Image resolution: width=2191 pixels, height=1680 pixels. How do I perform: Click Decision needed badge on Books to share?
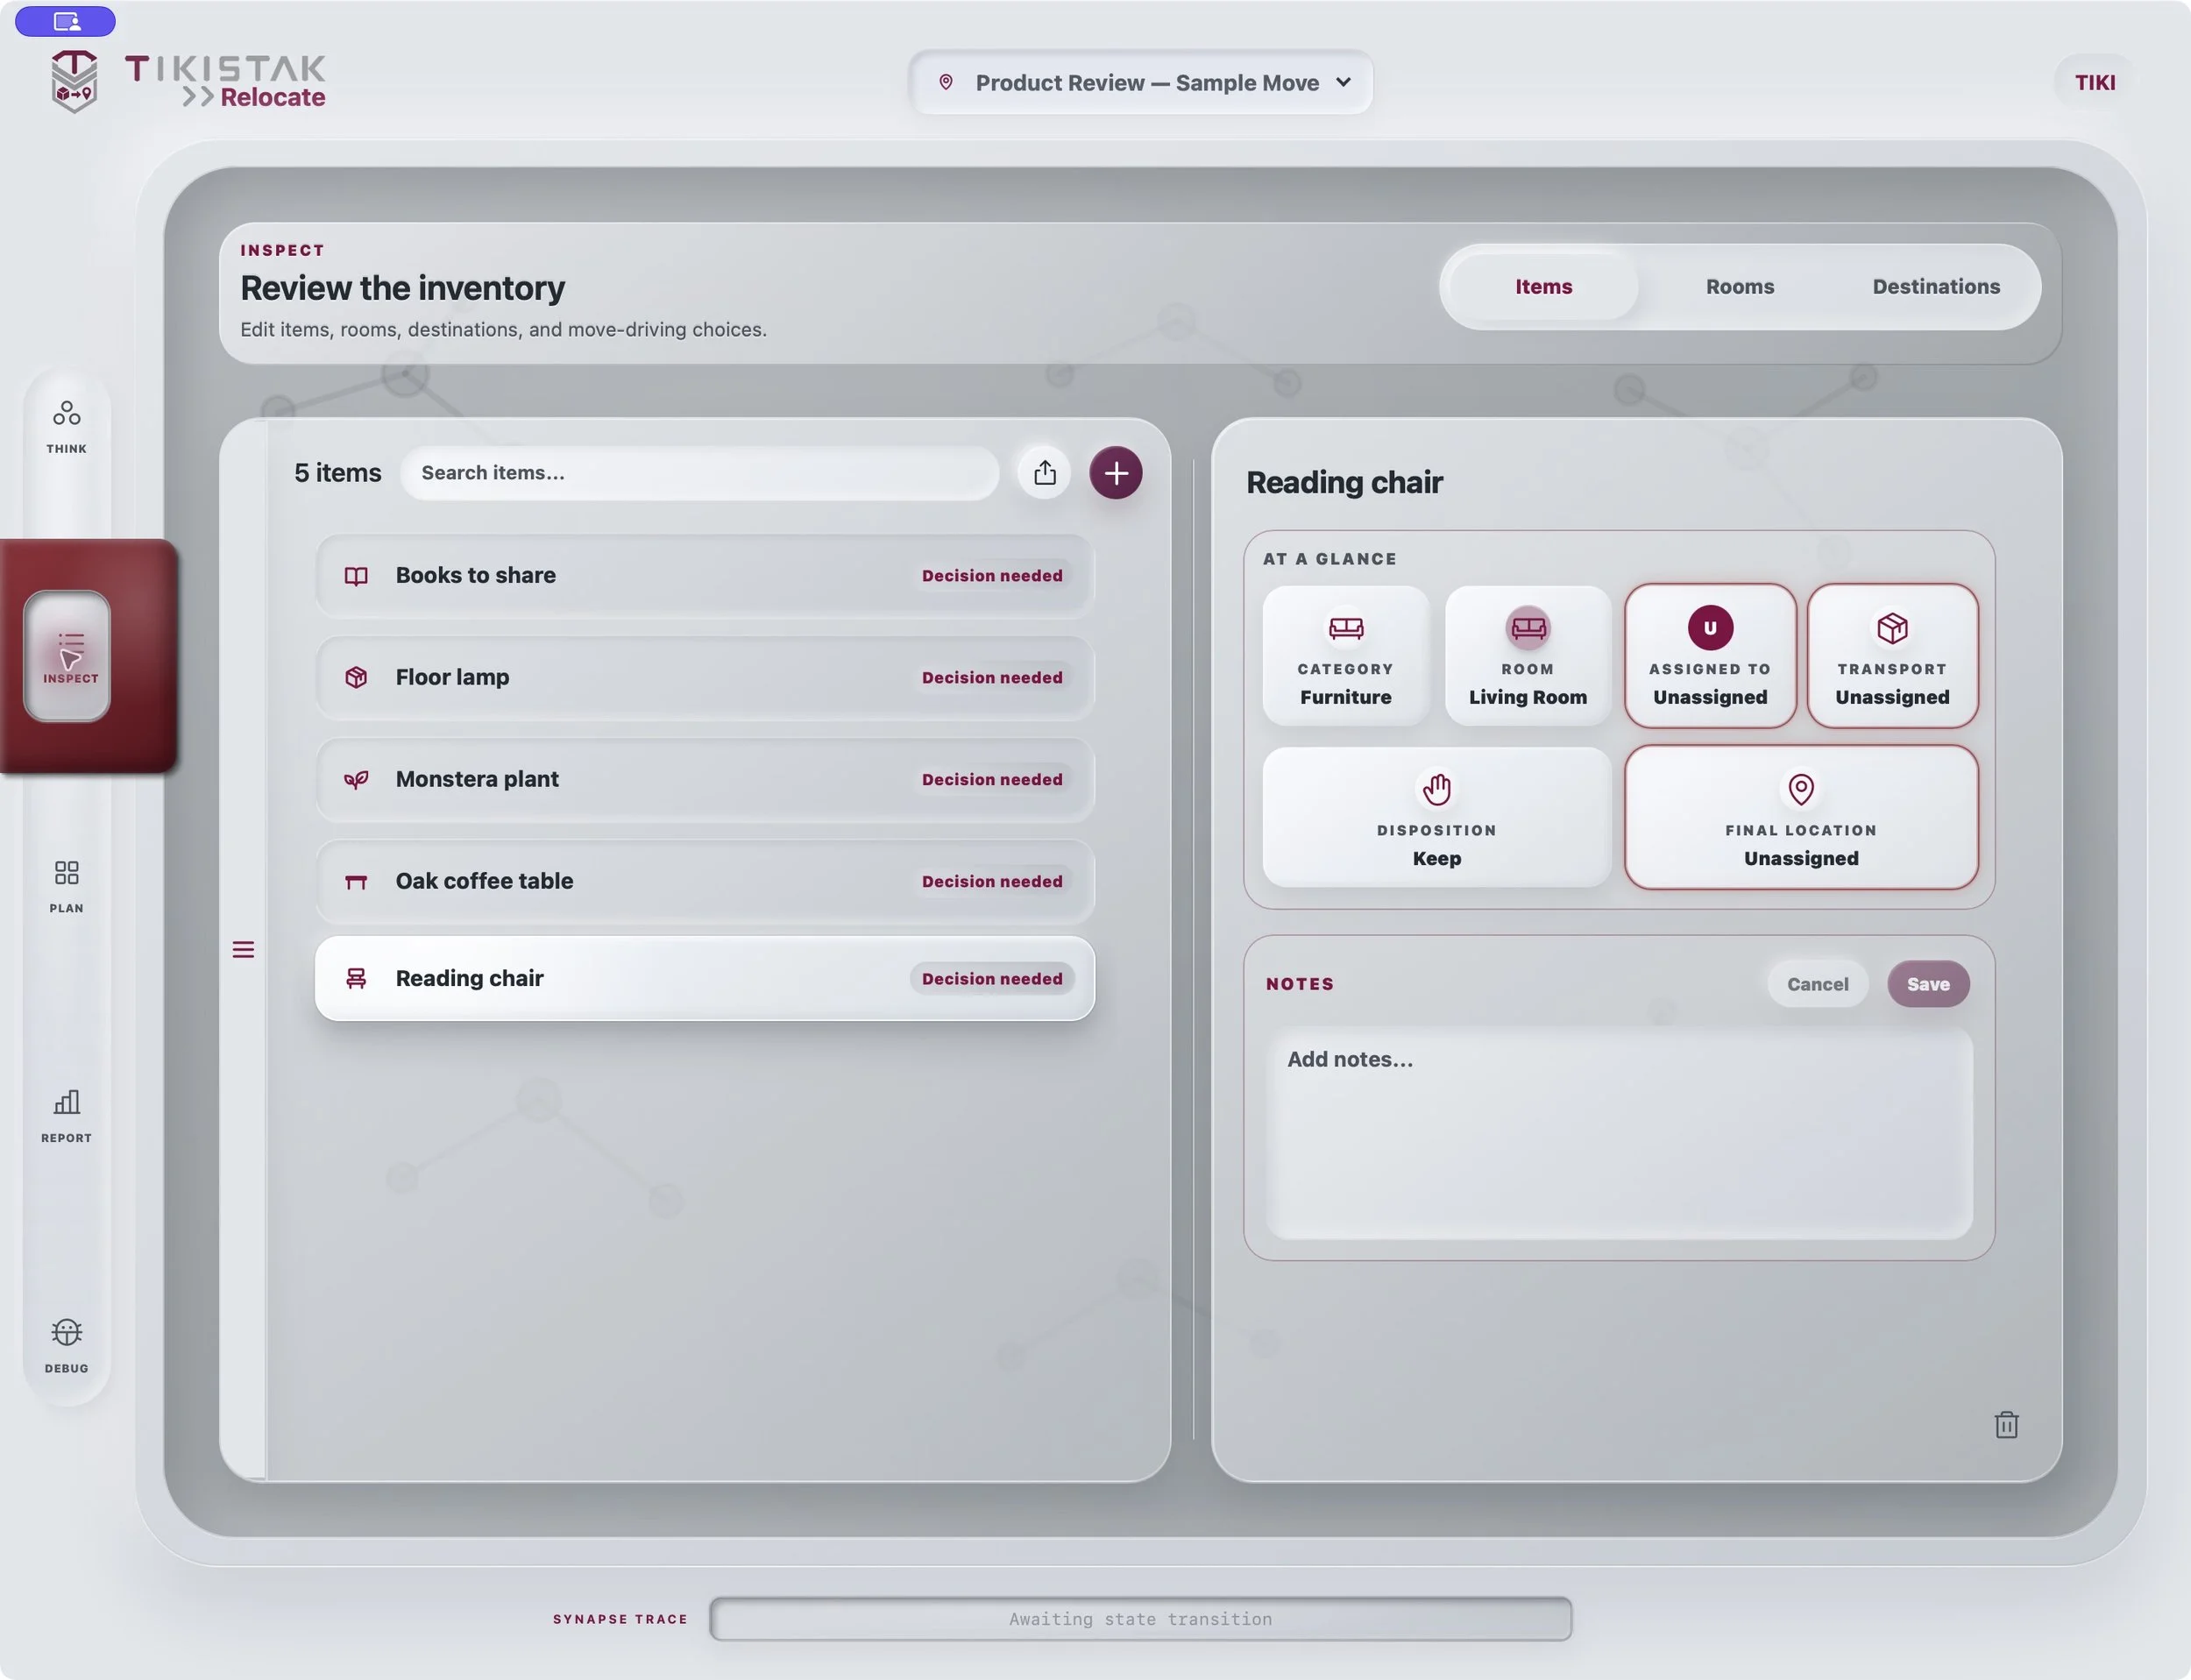pyautogui.click(x=992, y=576)
